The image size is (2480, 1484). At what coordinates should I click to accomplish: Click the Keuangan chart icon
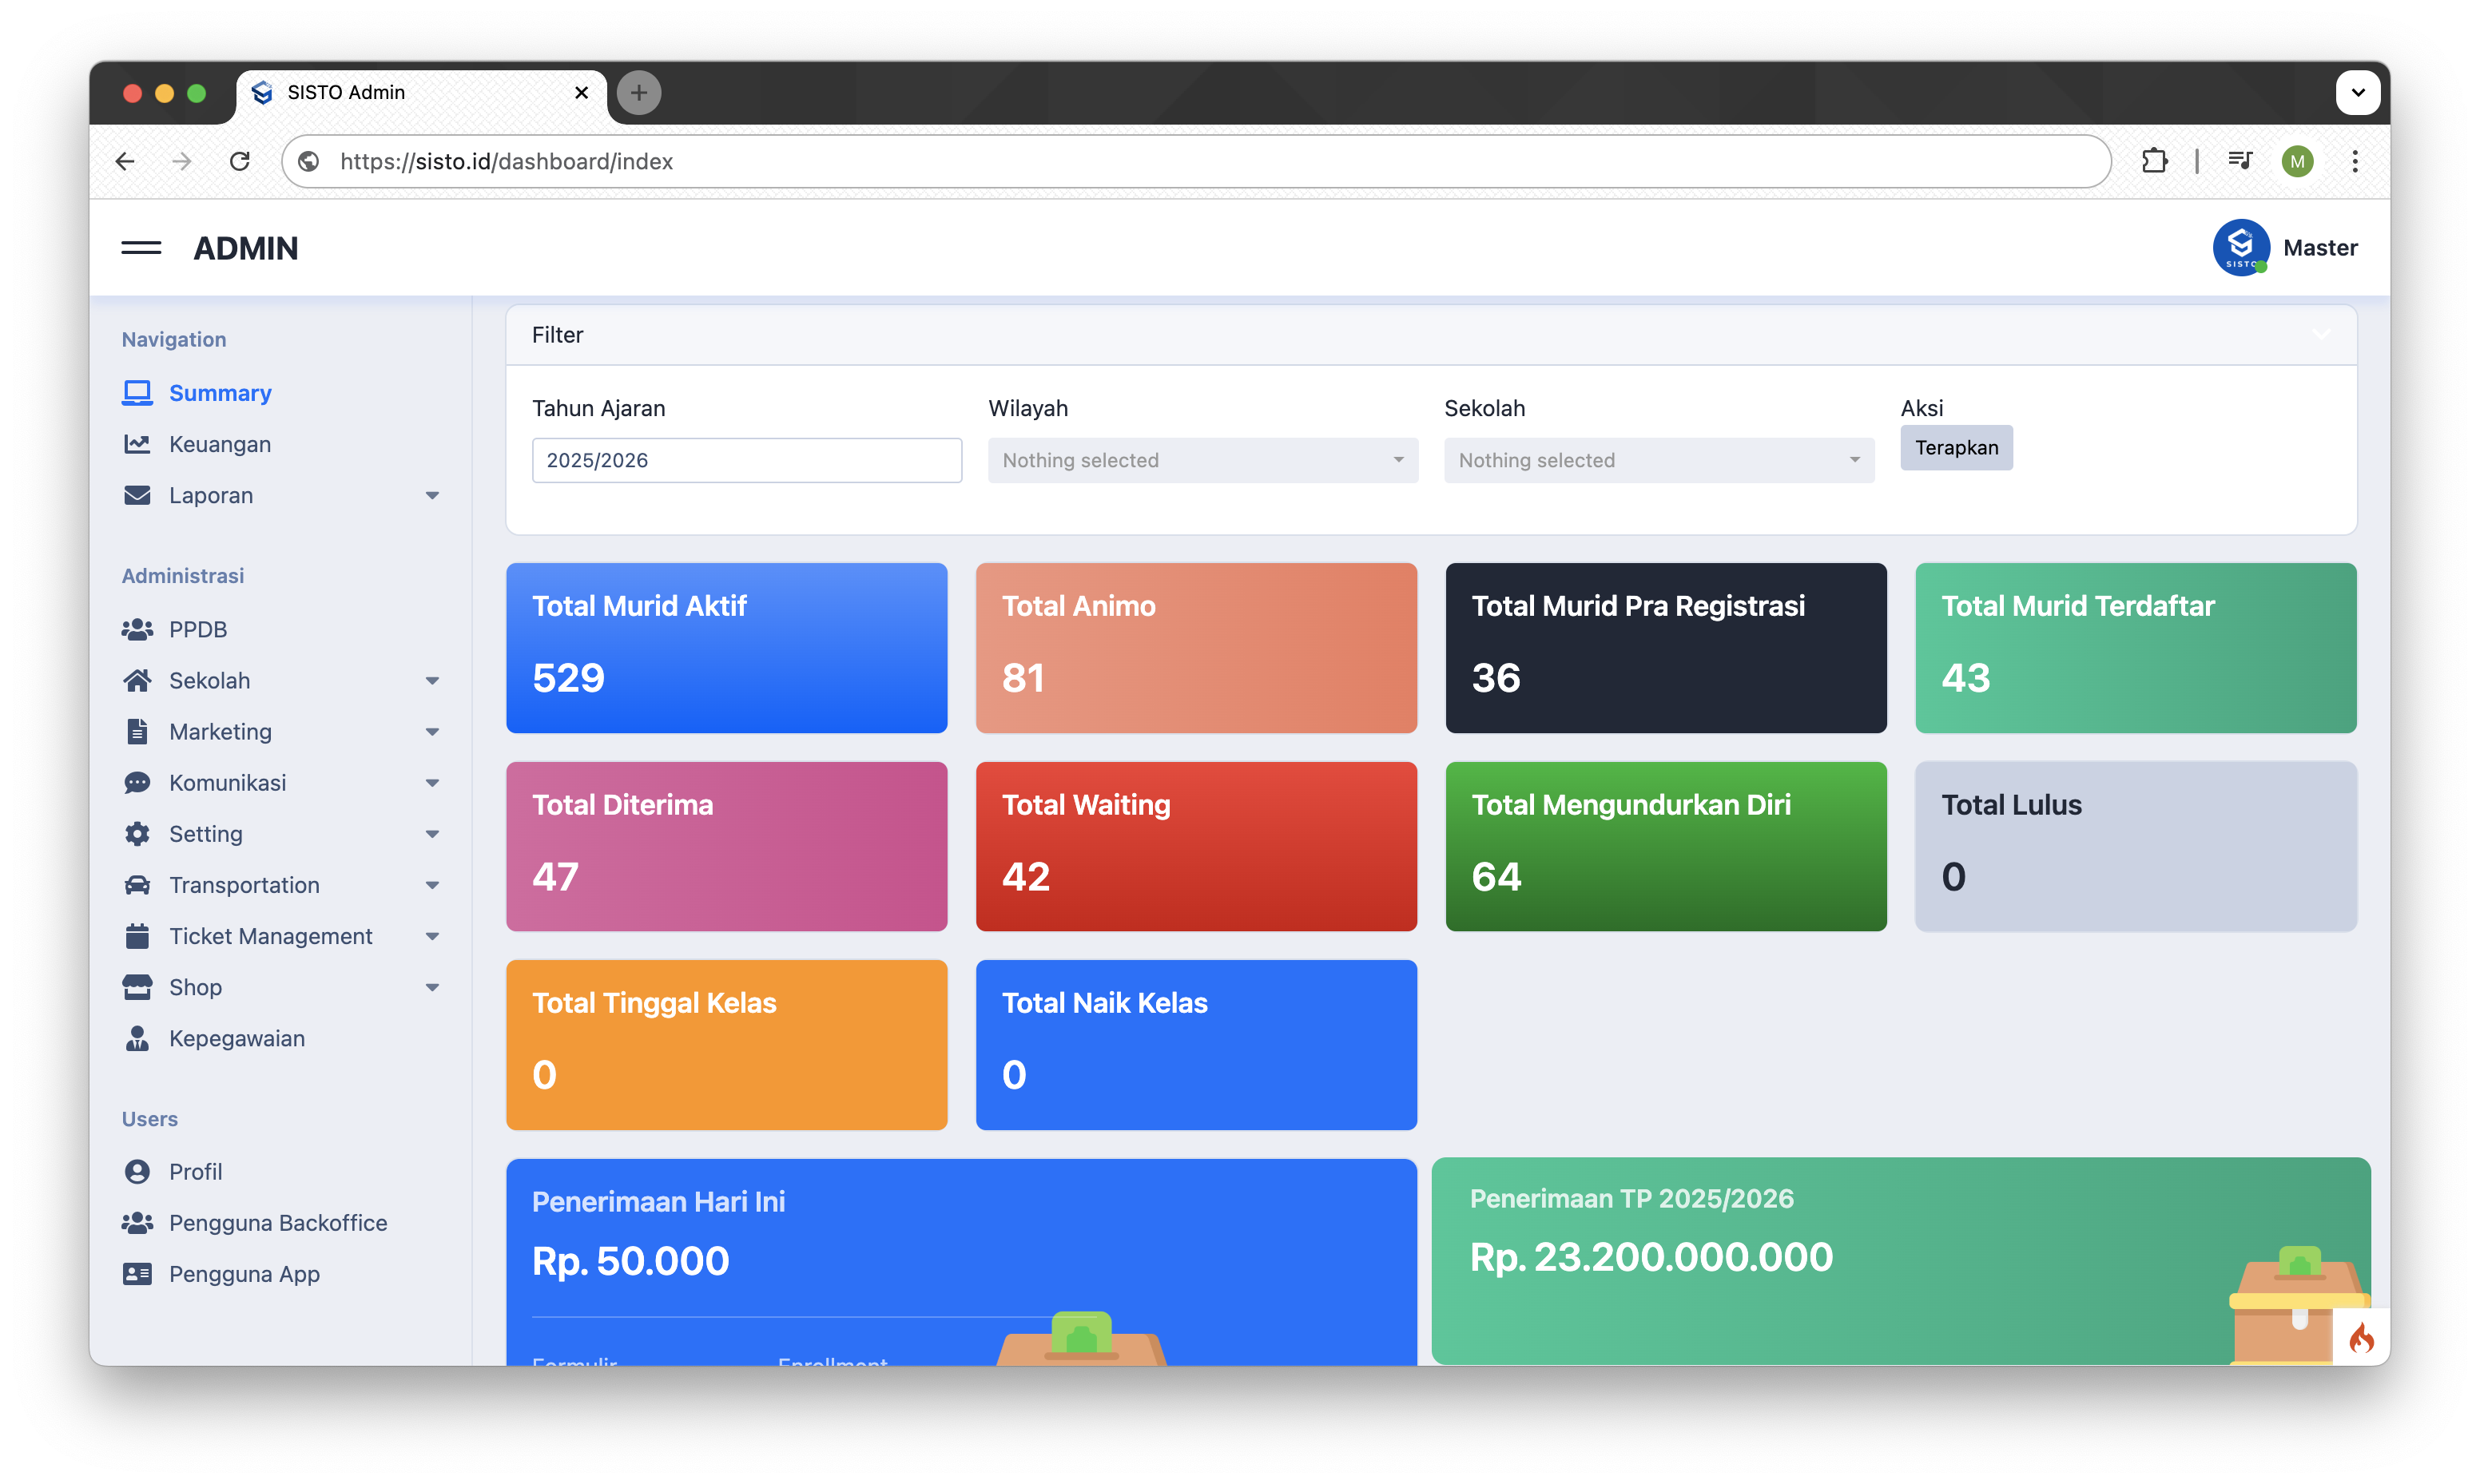[137, 444]
